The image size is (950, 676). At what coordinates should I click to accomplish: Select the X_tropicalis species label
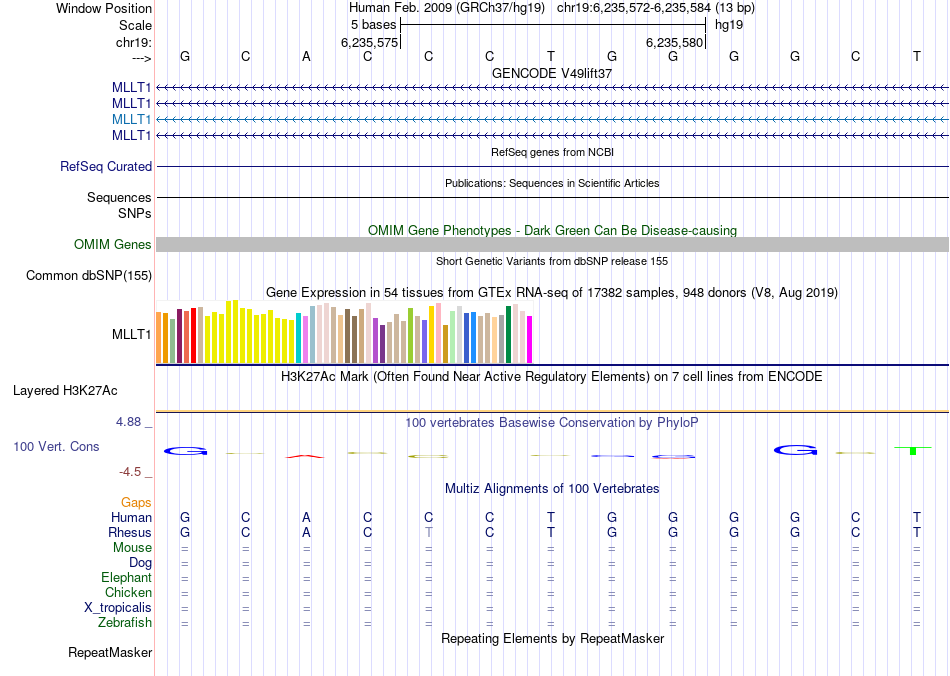pos(118,608)
